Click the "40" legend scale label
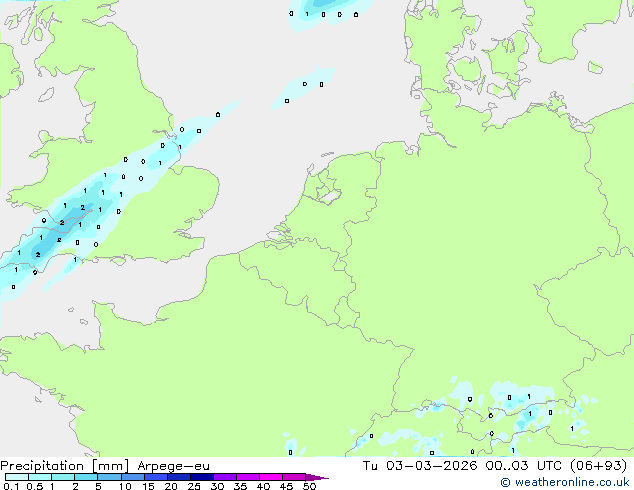634x490 pixels. pyautogui.click(x=263, y=486)
